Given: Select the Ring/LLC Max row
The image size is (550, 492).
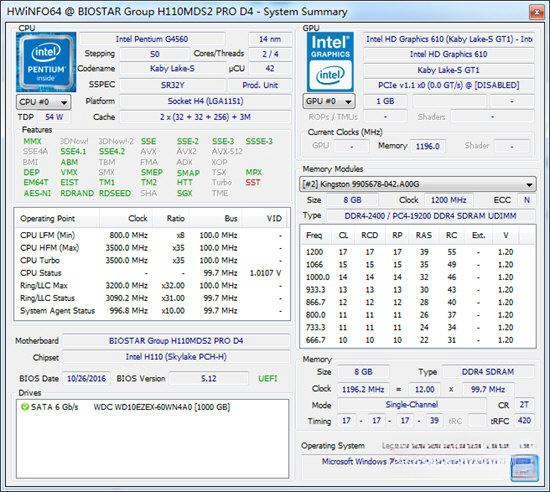Looking at the screenshot, I should click(x=152, y=285).
